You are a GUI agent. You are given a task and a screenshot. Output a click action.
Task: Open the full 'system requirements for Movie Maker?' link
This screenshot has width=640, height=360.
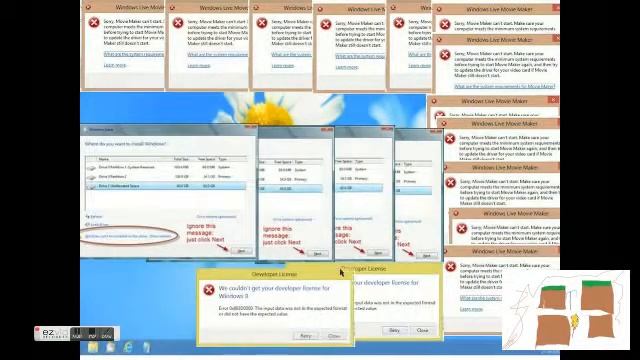504,86
